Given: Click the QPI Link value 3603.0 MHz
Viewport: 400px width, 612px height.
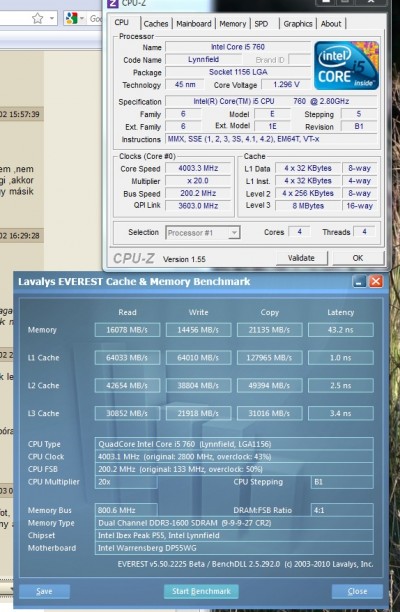Looking at the screenshot, I should (198, 206).
